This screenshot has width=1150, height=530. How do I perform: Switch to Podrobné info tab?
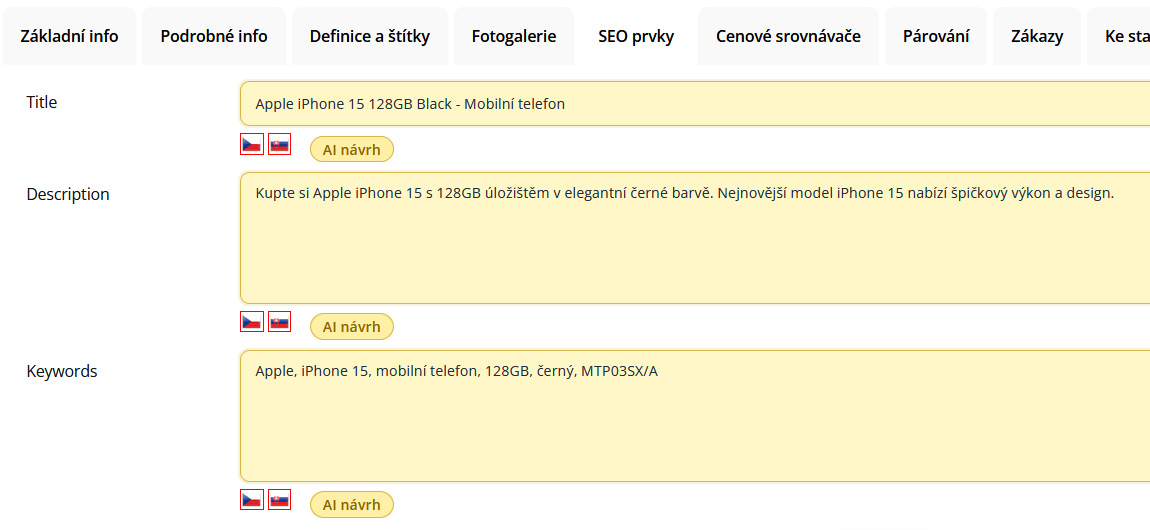click(x=214, y=36)
